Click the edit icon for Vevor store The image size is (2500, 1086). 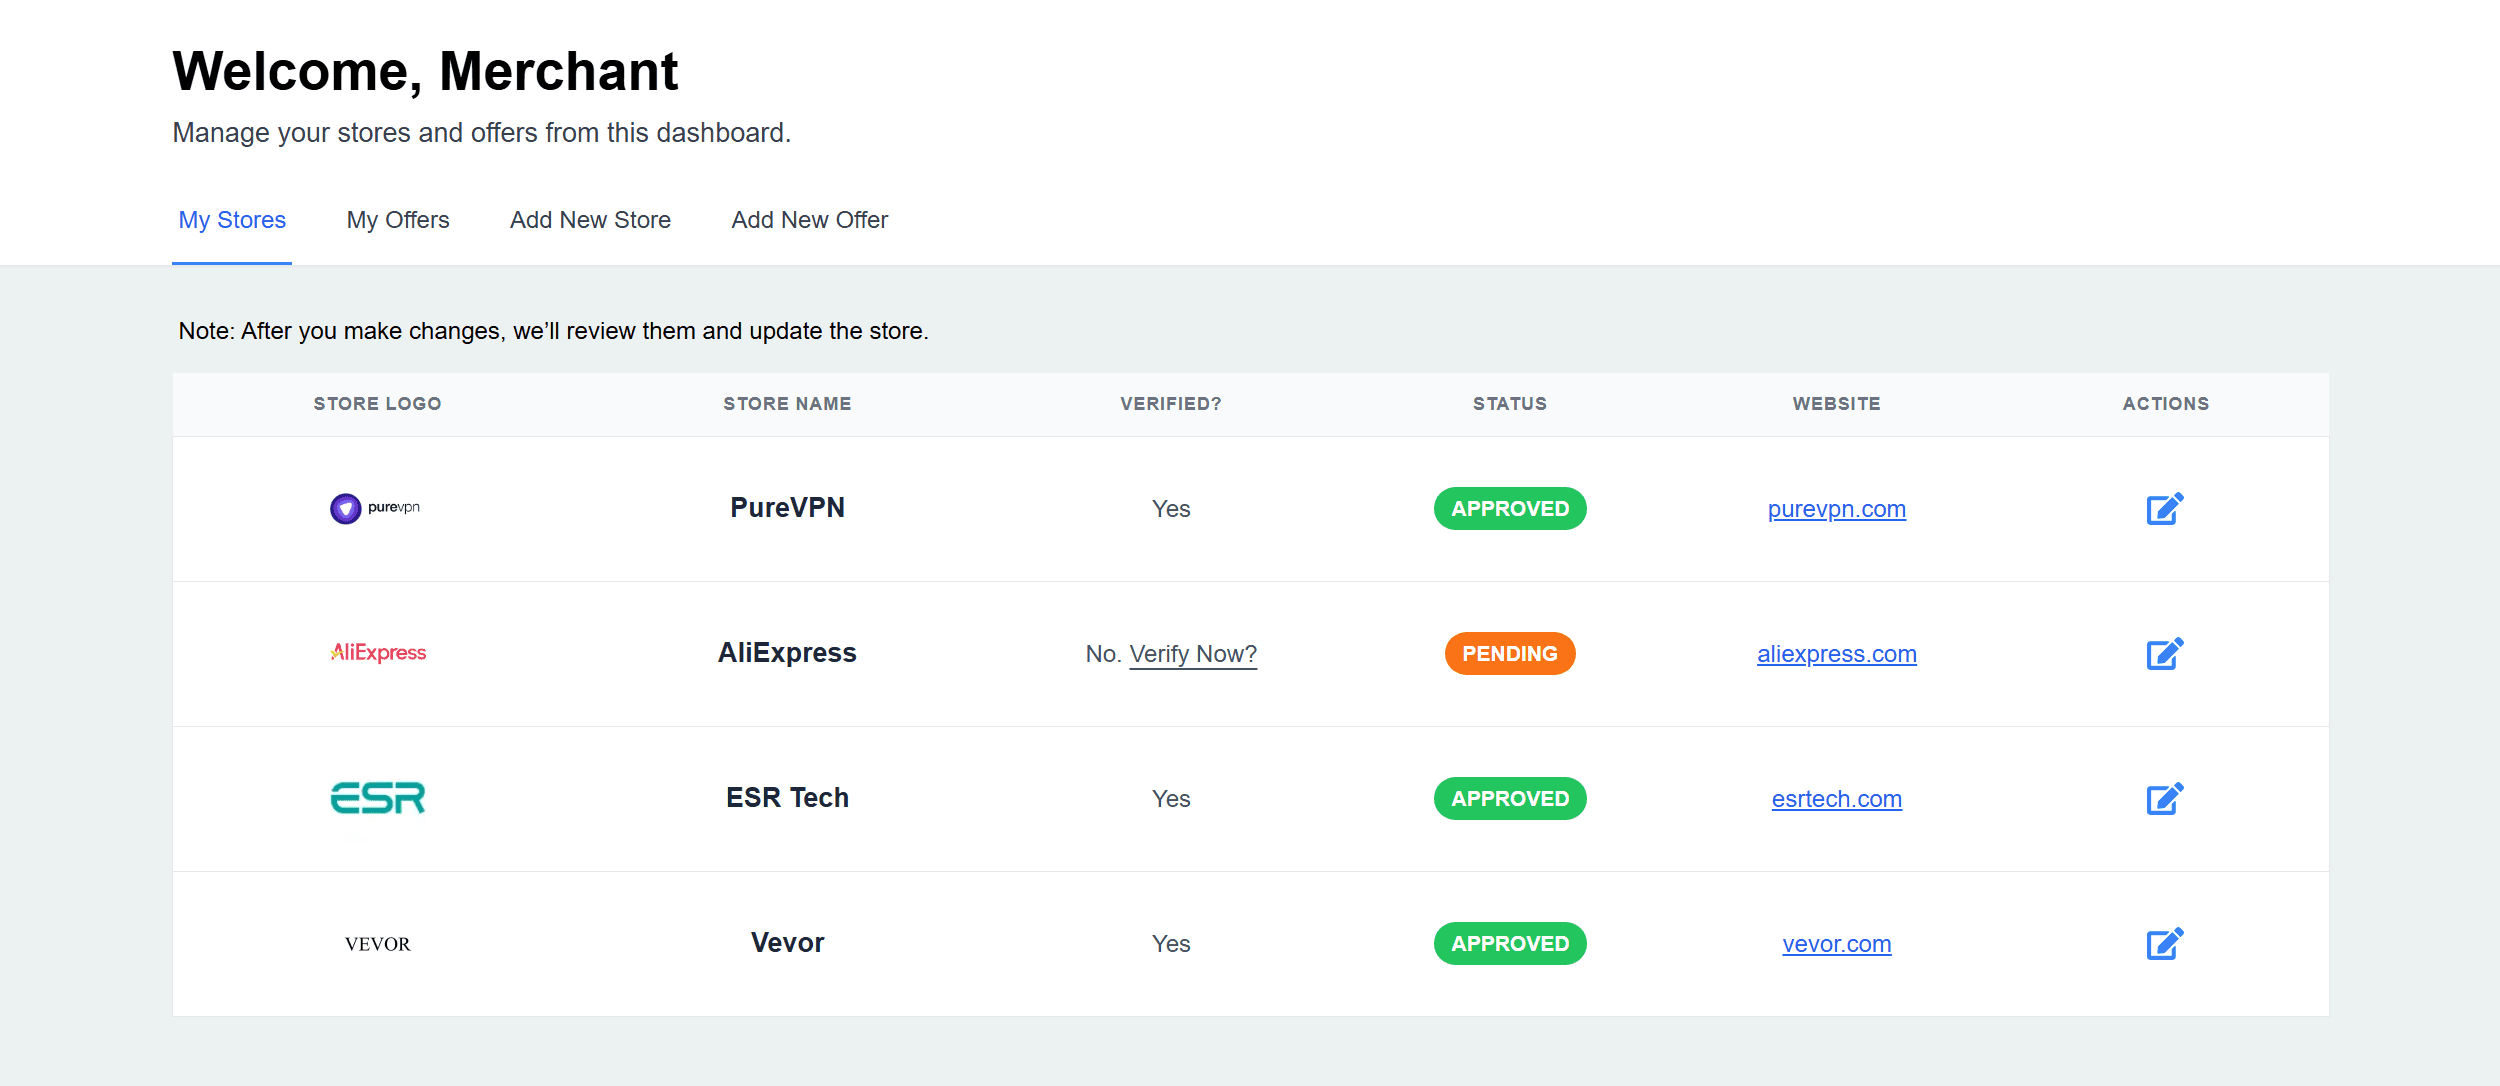point(2165,941)
